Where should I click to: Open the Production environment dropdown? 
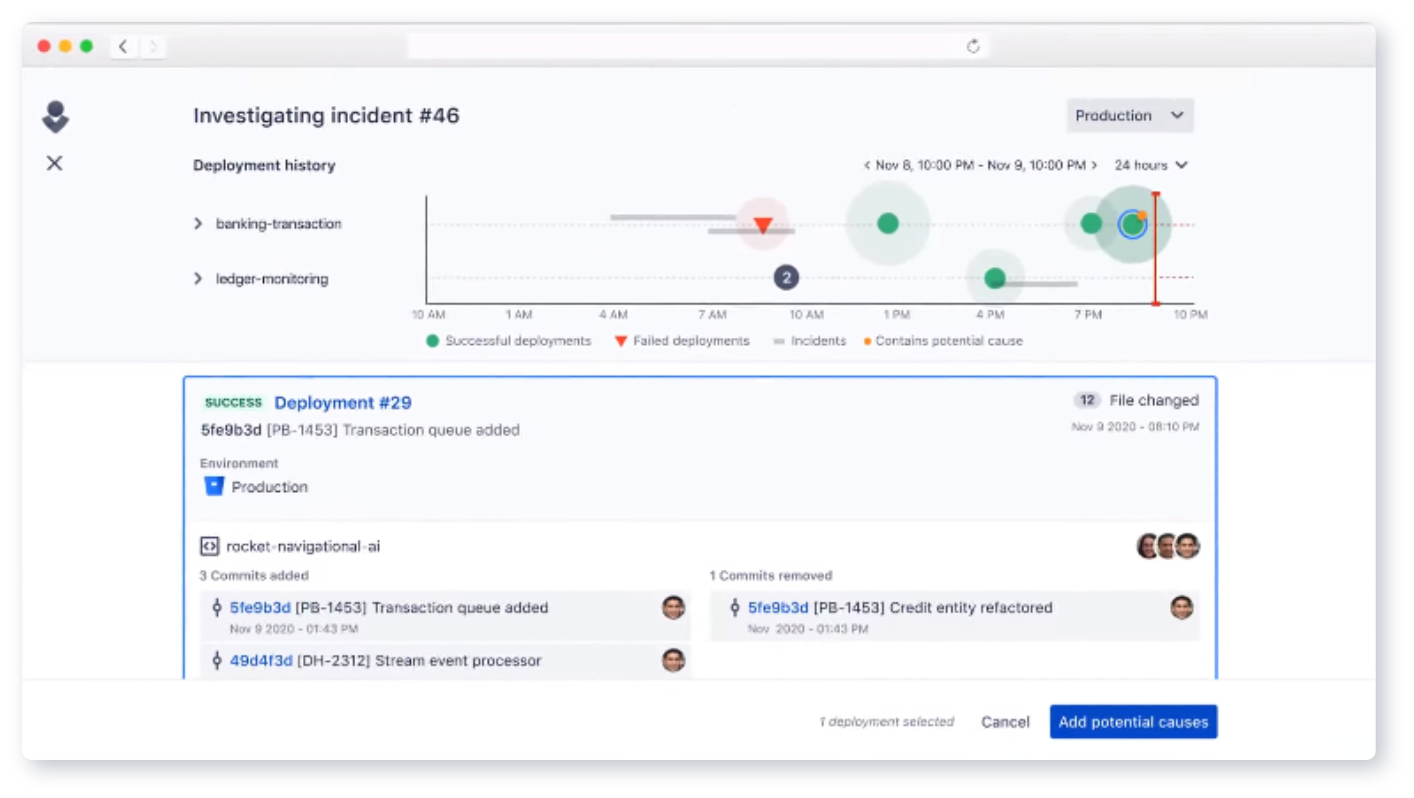(x=1129, y=115)
